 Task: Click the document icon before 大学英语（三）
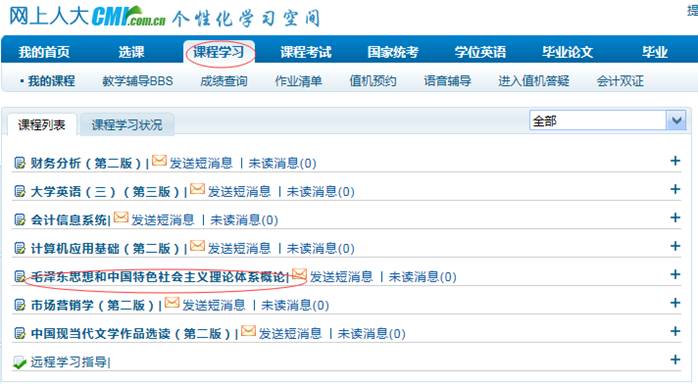pos(20,191)
